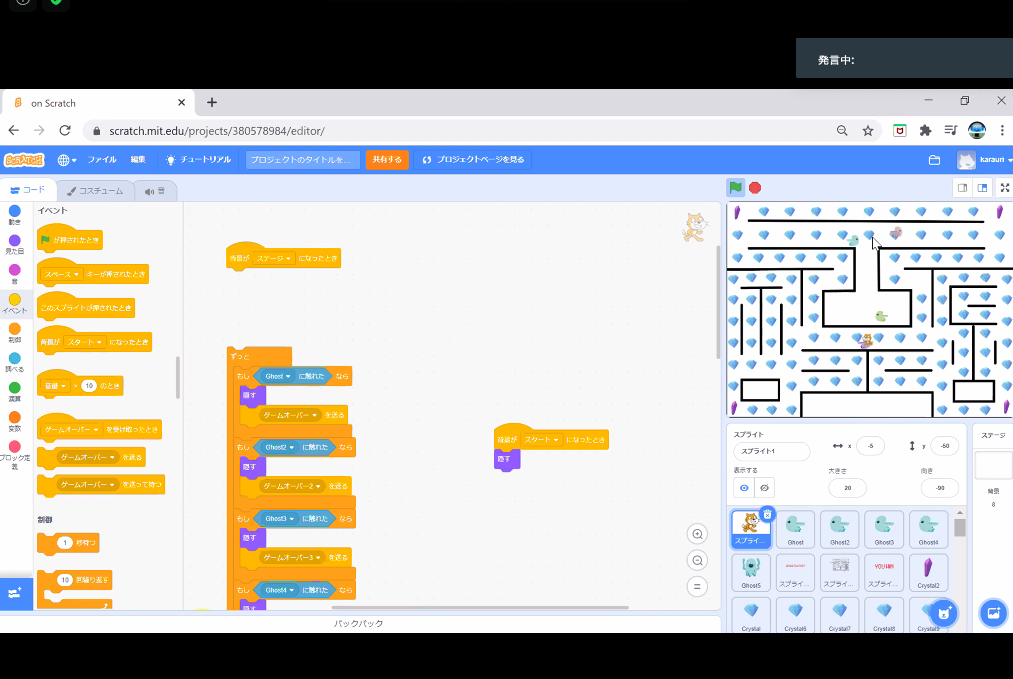
Task: Show the sprite with the eye icon
Action: pos(744,488)
